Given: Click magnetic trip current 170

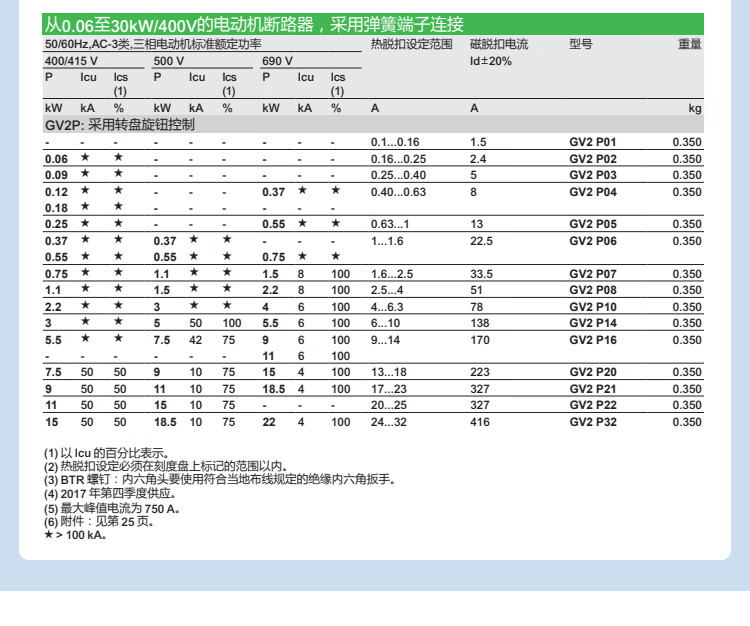Looking at the screenshot, I should point(479,340).
